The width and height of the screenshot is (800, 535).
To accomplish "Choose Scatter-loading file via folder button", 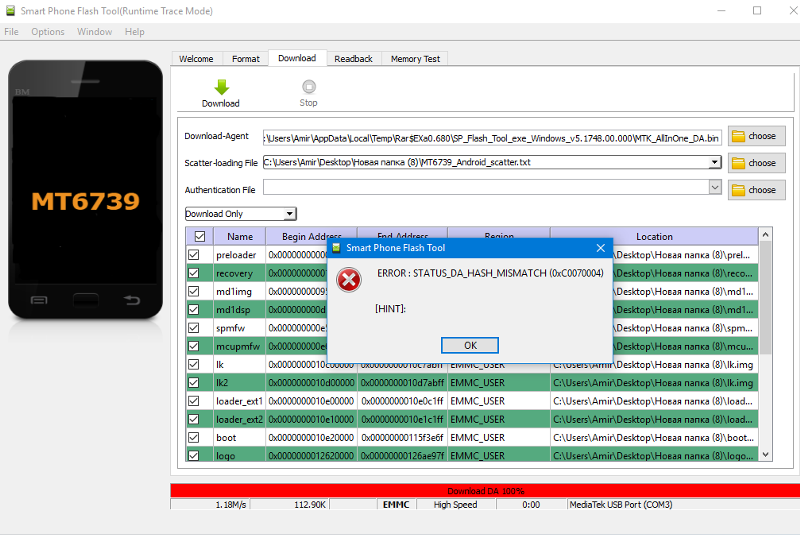I will pyautogui.click(x=755, y=163).
